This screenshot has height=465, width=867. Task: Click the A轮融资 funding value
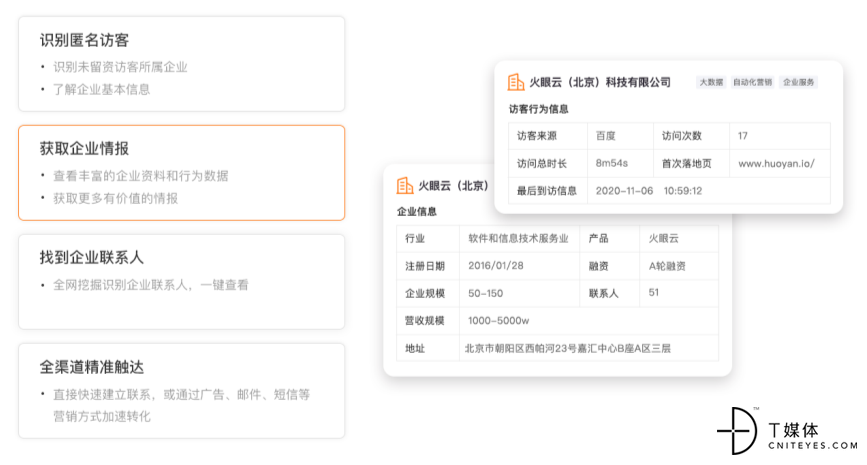[667, 266]
